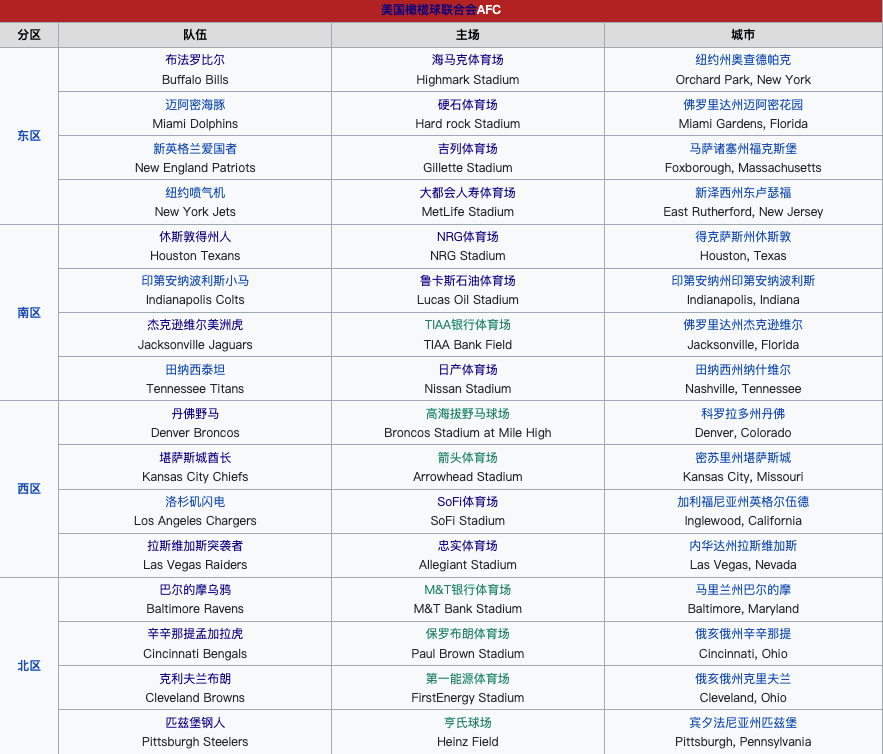Visit the 克利夫兰布朗 team link
The width and height of the screenshot is (883, 754).
click(x=195, y=679)
